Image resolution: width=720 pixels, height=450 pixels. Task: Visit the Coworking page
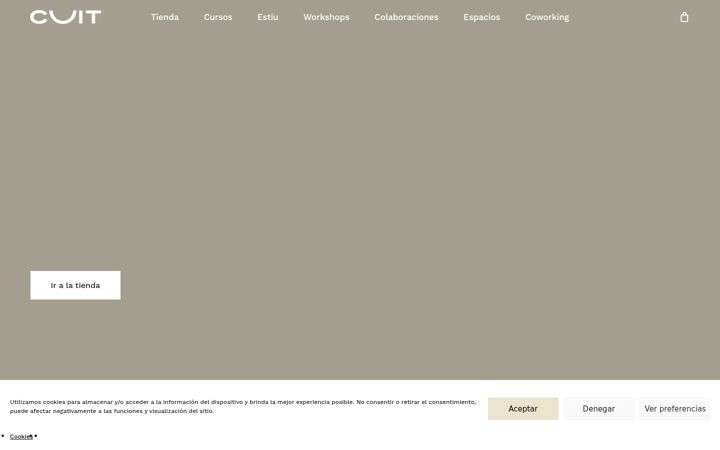click(547, 17)
